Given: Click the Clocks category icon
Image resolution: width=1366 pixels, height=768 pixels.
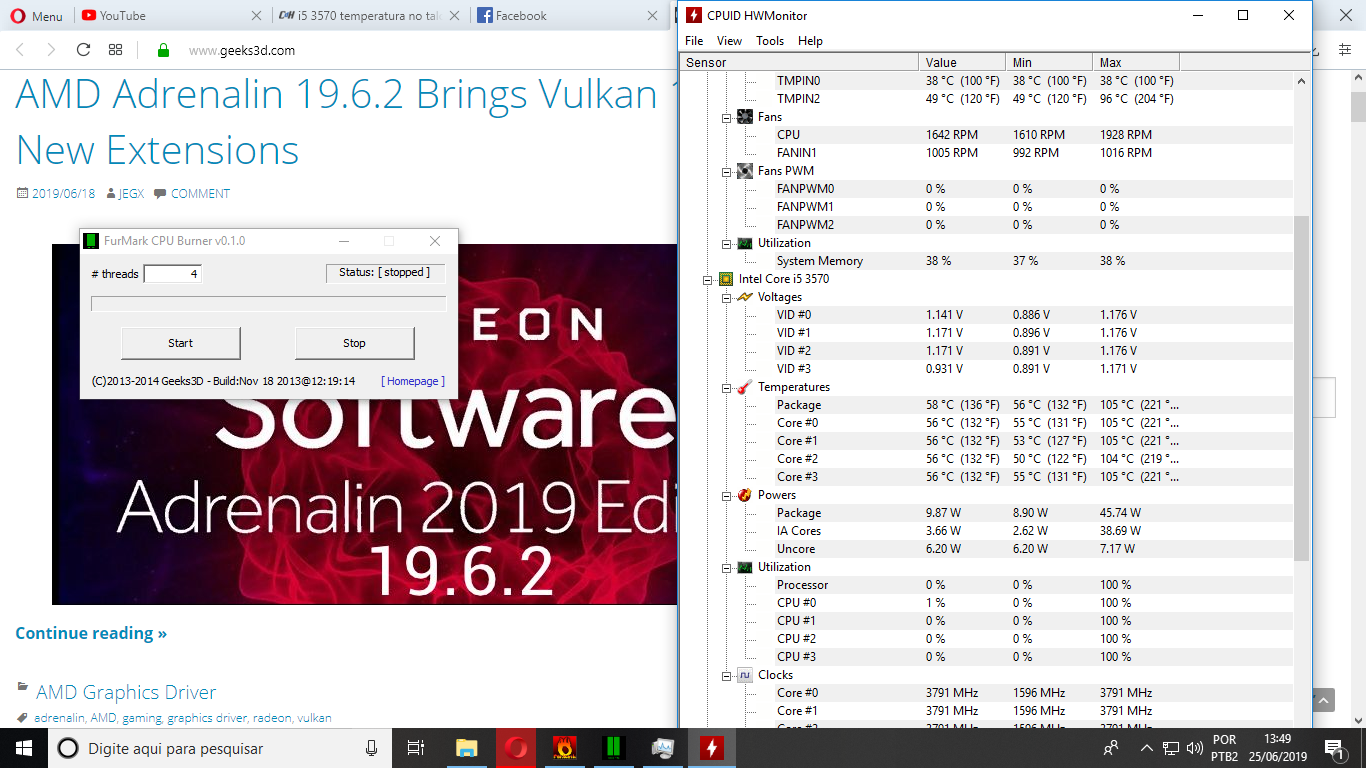Looking at the screenshot, I should tap(745, 675).
